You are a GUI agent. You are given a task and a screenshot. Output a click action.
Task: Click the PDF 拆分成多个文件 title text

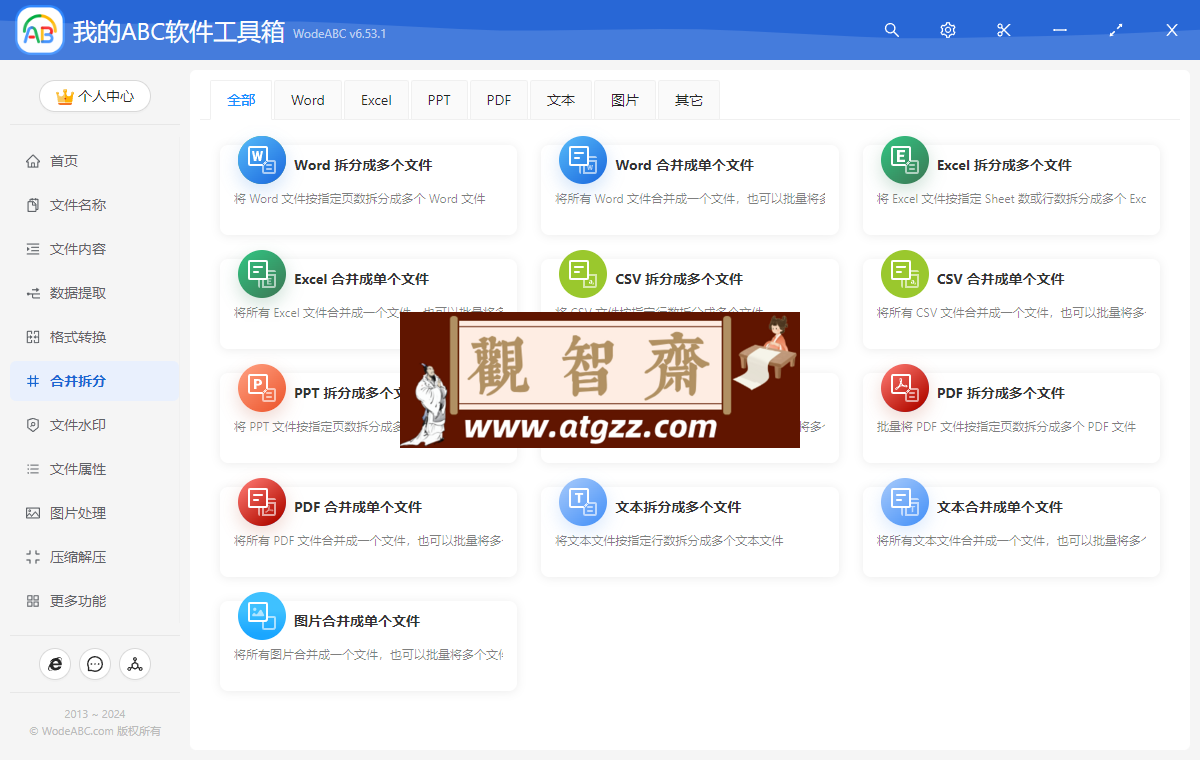click(x=1001, y=393)
